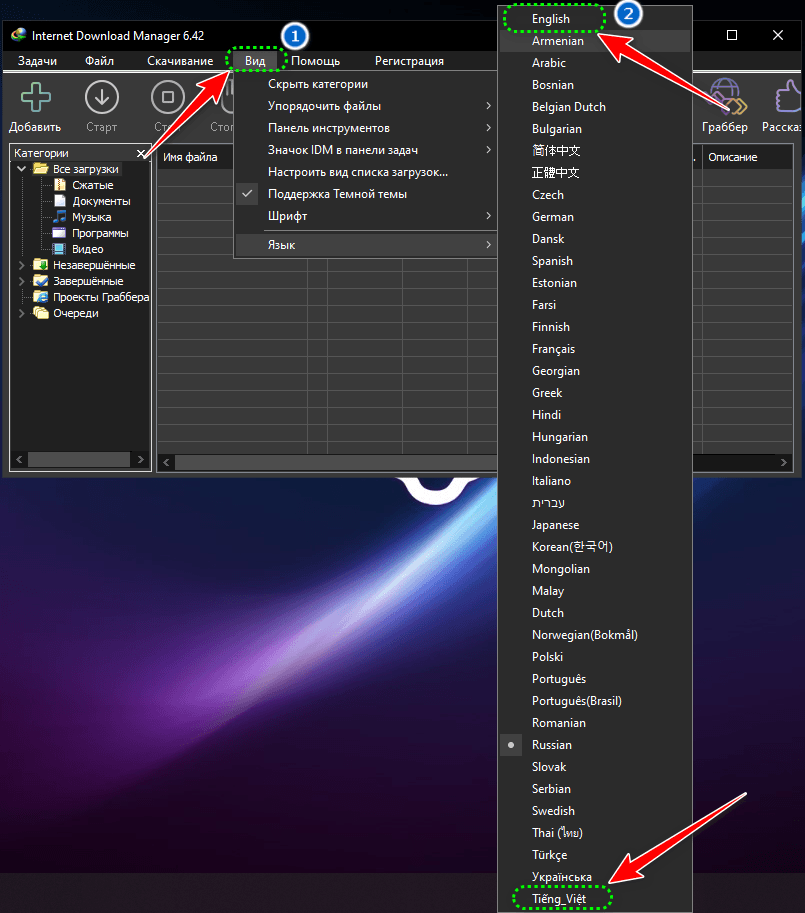Choose Настроить вид списка загрузок
The image size is (805, 913).
tap(366, 172)
